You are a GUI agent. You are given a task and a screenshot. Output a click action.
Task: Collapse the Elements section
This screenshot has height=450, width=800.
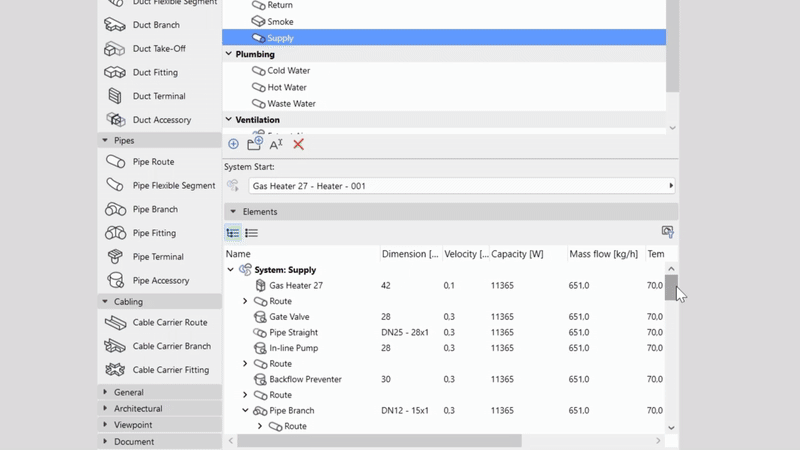tap(233, 212)
